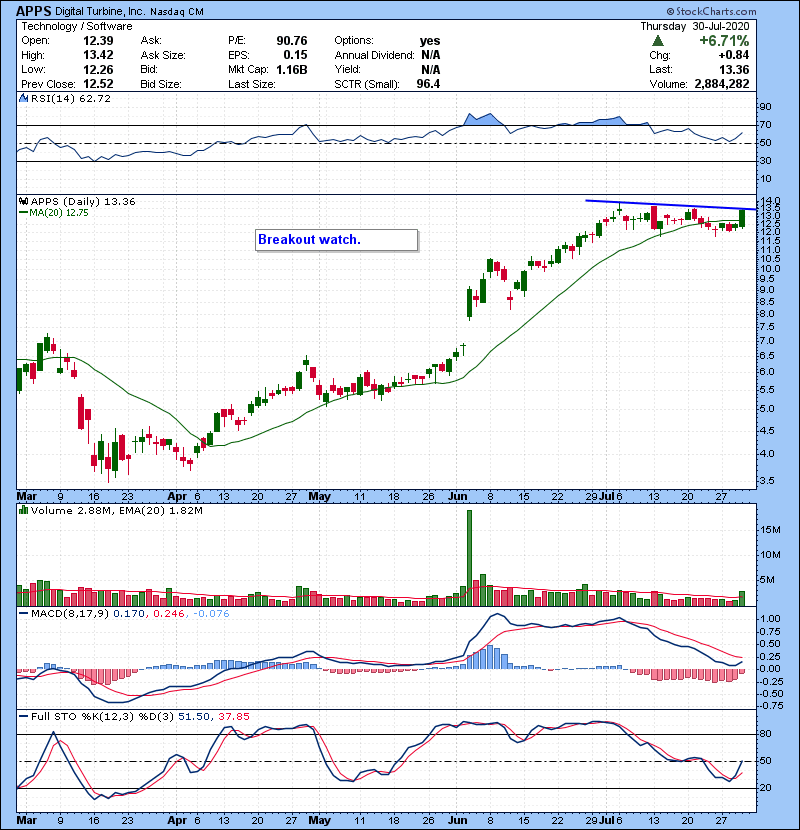Click the High value 13.42
The width and height of the screenshot is (800, 830).
coord(98,55)
